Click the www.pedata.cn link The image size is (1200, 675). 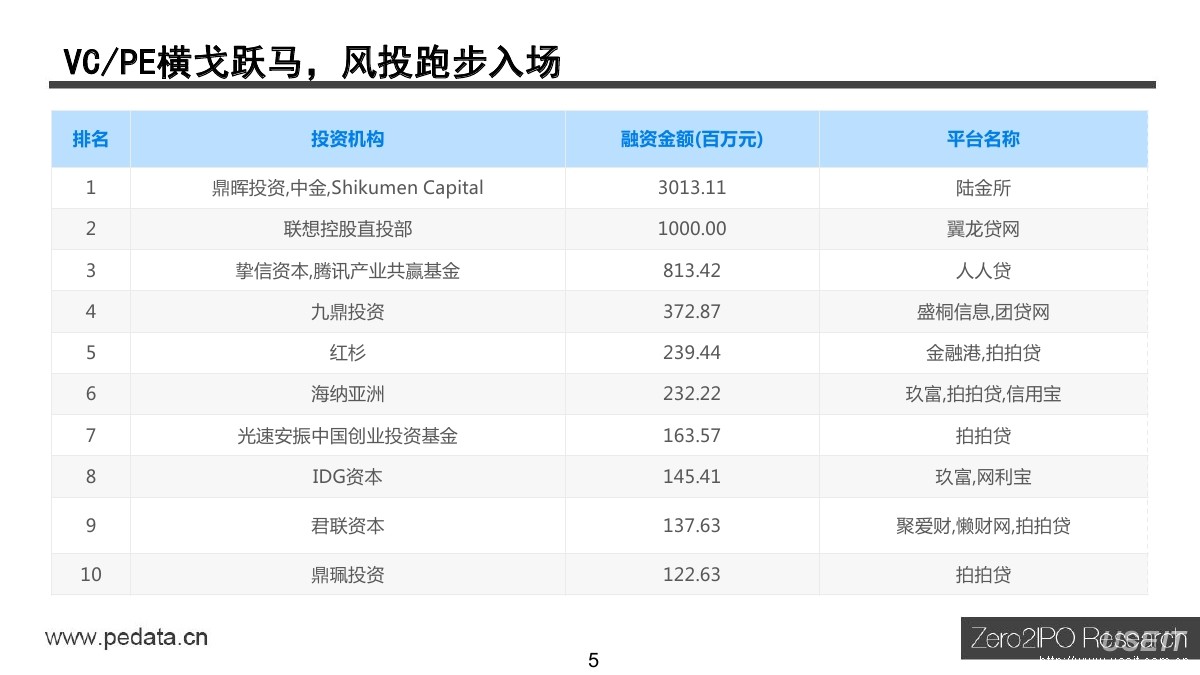point(126,637)
